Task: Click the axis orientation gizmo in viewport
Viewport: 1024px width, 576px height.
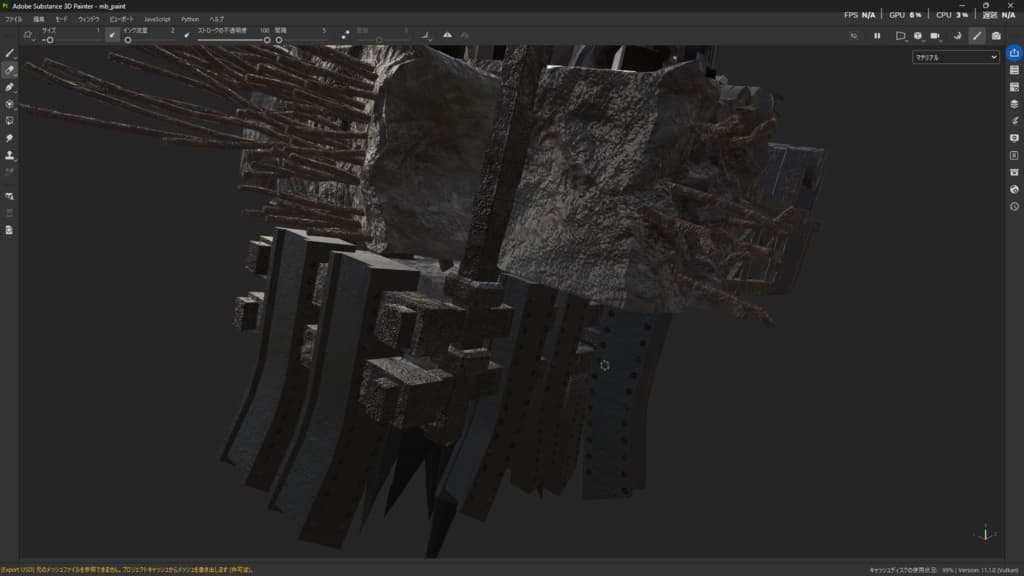Action: click(986, 533)
